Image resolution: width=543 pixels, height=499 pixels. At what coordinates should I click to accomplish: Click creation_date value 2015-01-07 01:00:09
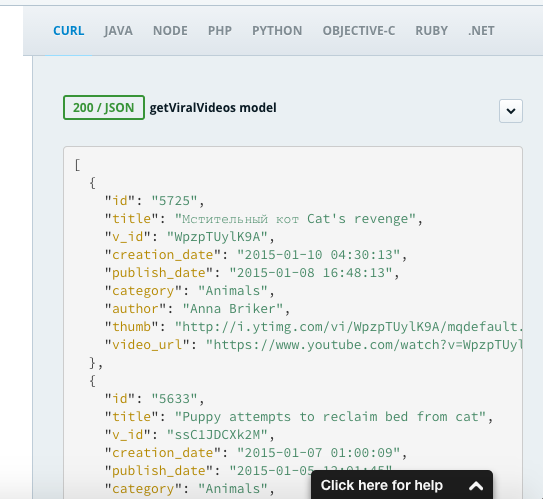tap(319, 453)
